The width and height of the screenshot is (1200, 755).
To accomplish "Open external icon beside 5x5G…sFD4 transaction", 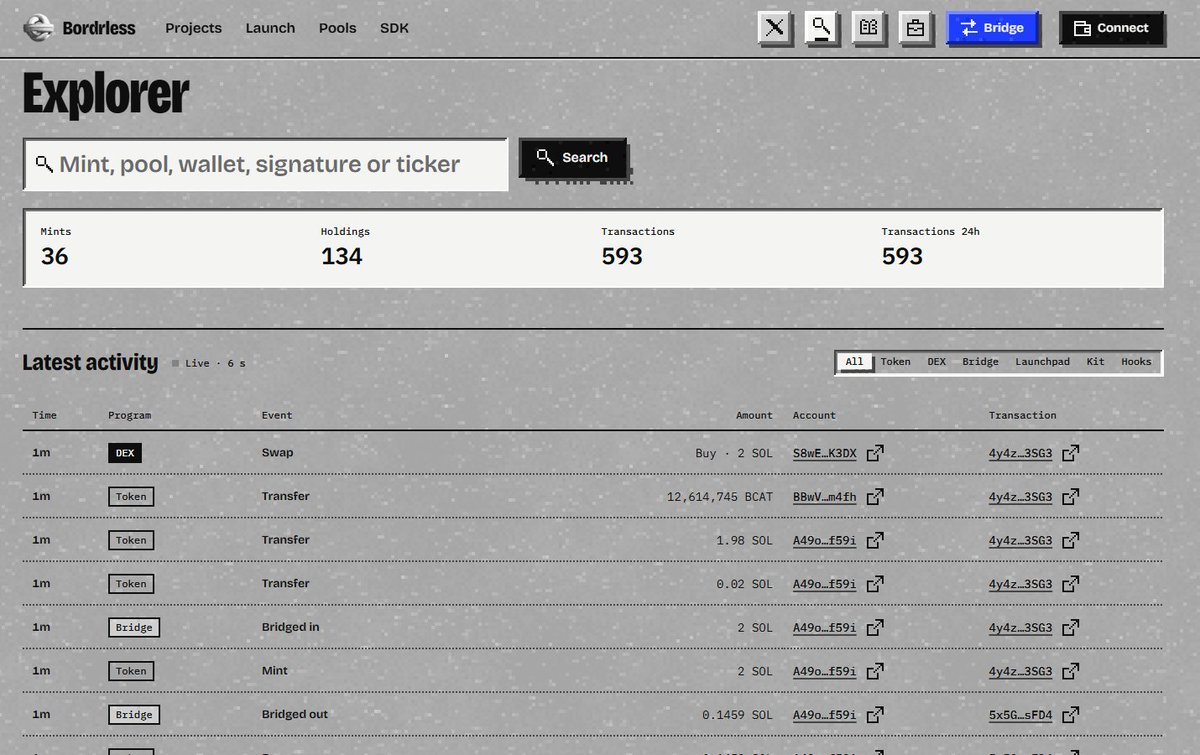I will (x=1070, y=715).
